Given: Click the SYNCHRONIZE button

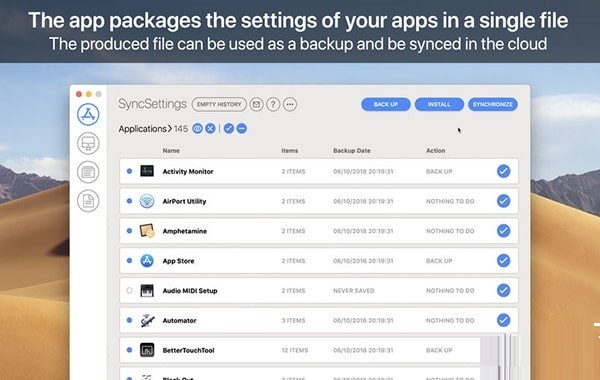Looking at the screenshot, I should [493, 104].
